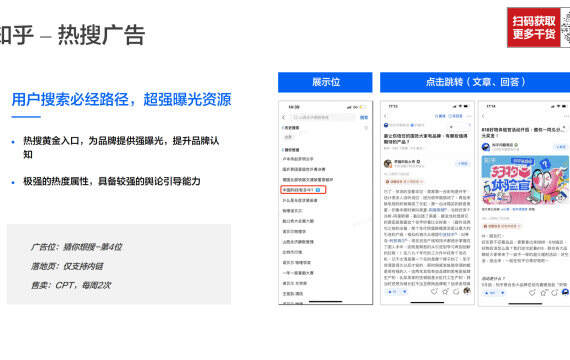Image resolution: width=570 pixels, height=360 pixels.
Task: Tap heart icon in middle phone footer
Action: (434, 291)
